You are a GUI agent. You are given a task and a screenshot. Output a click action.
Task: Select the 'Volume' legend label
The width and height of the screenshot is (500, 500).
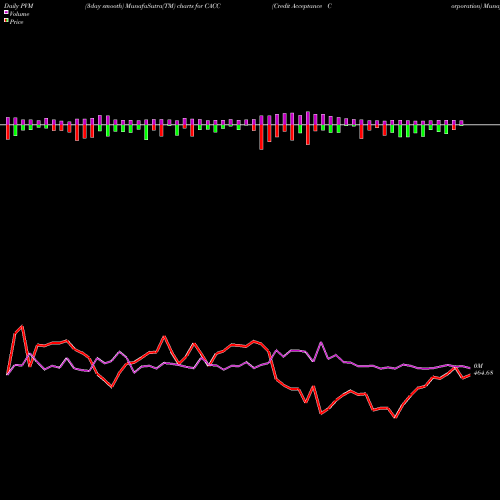coord(19,14)
